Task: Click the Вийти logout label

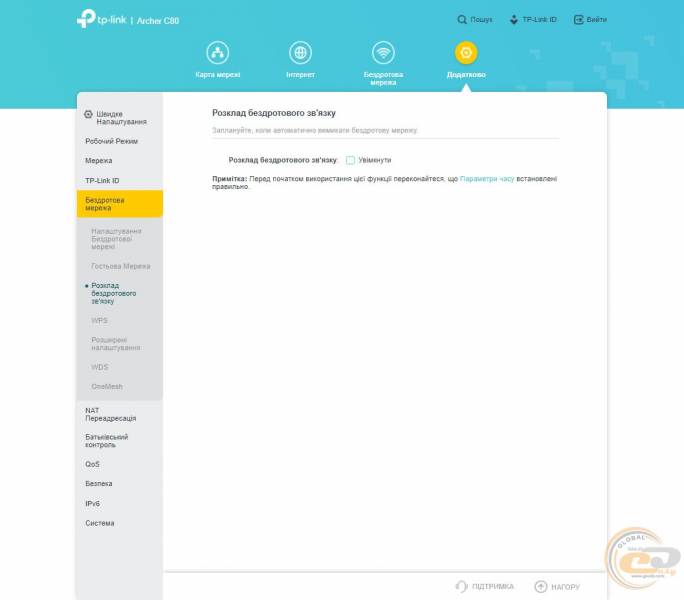Action: [597, 20]
